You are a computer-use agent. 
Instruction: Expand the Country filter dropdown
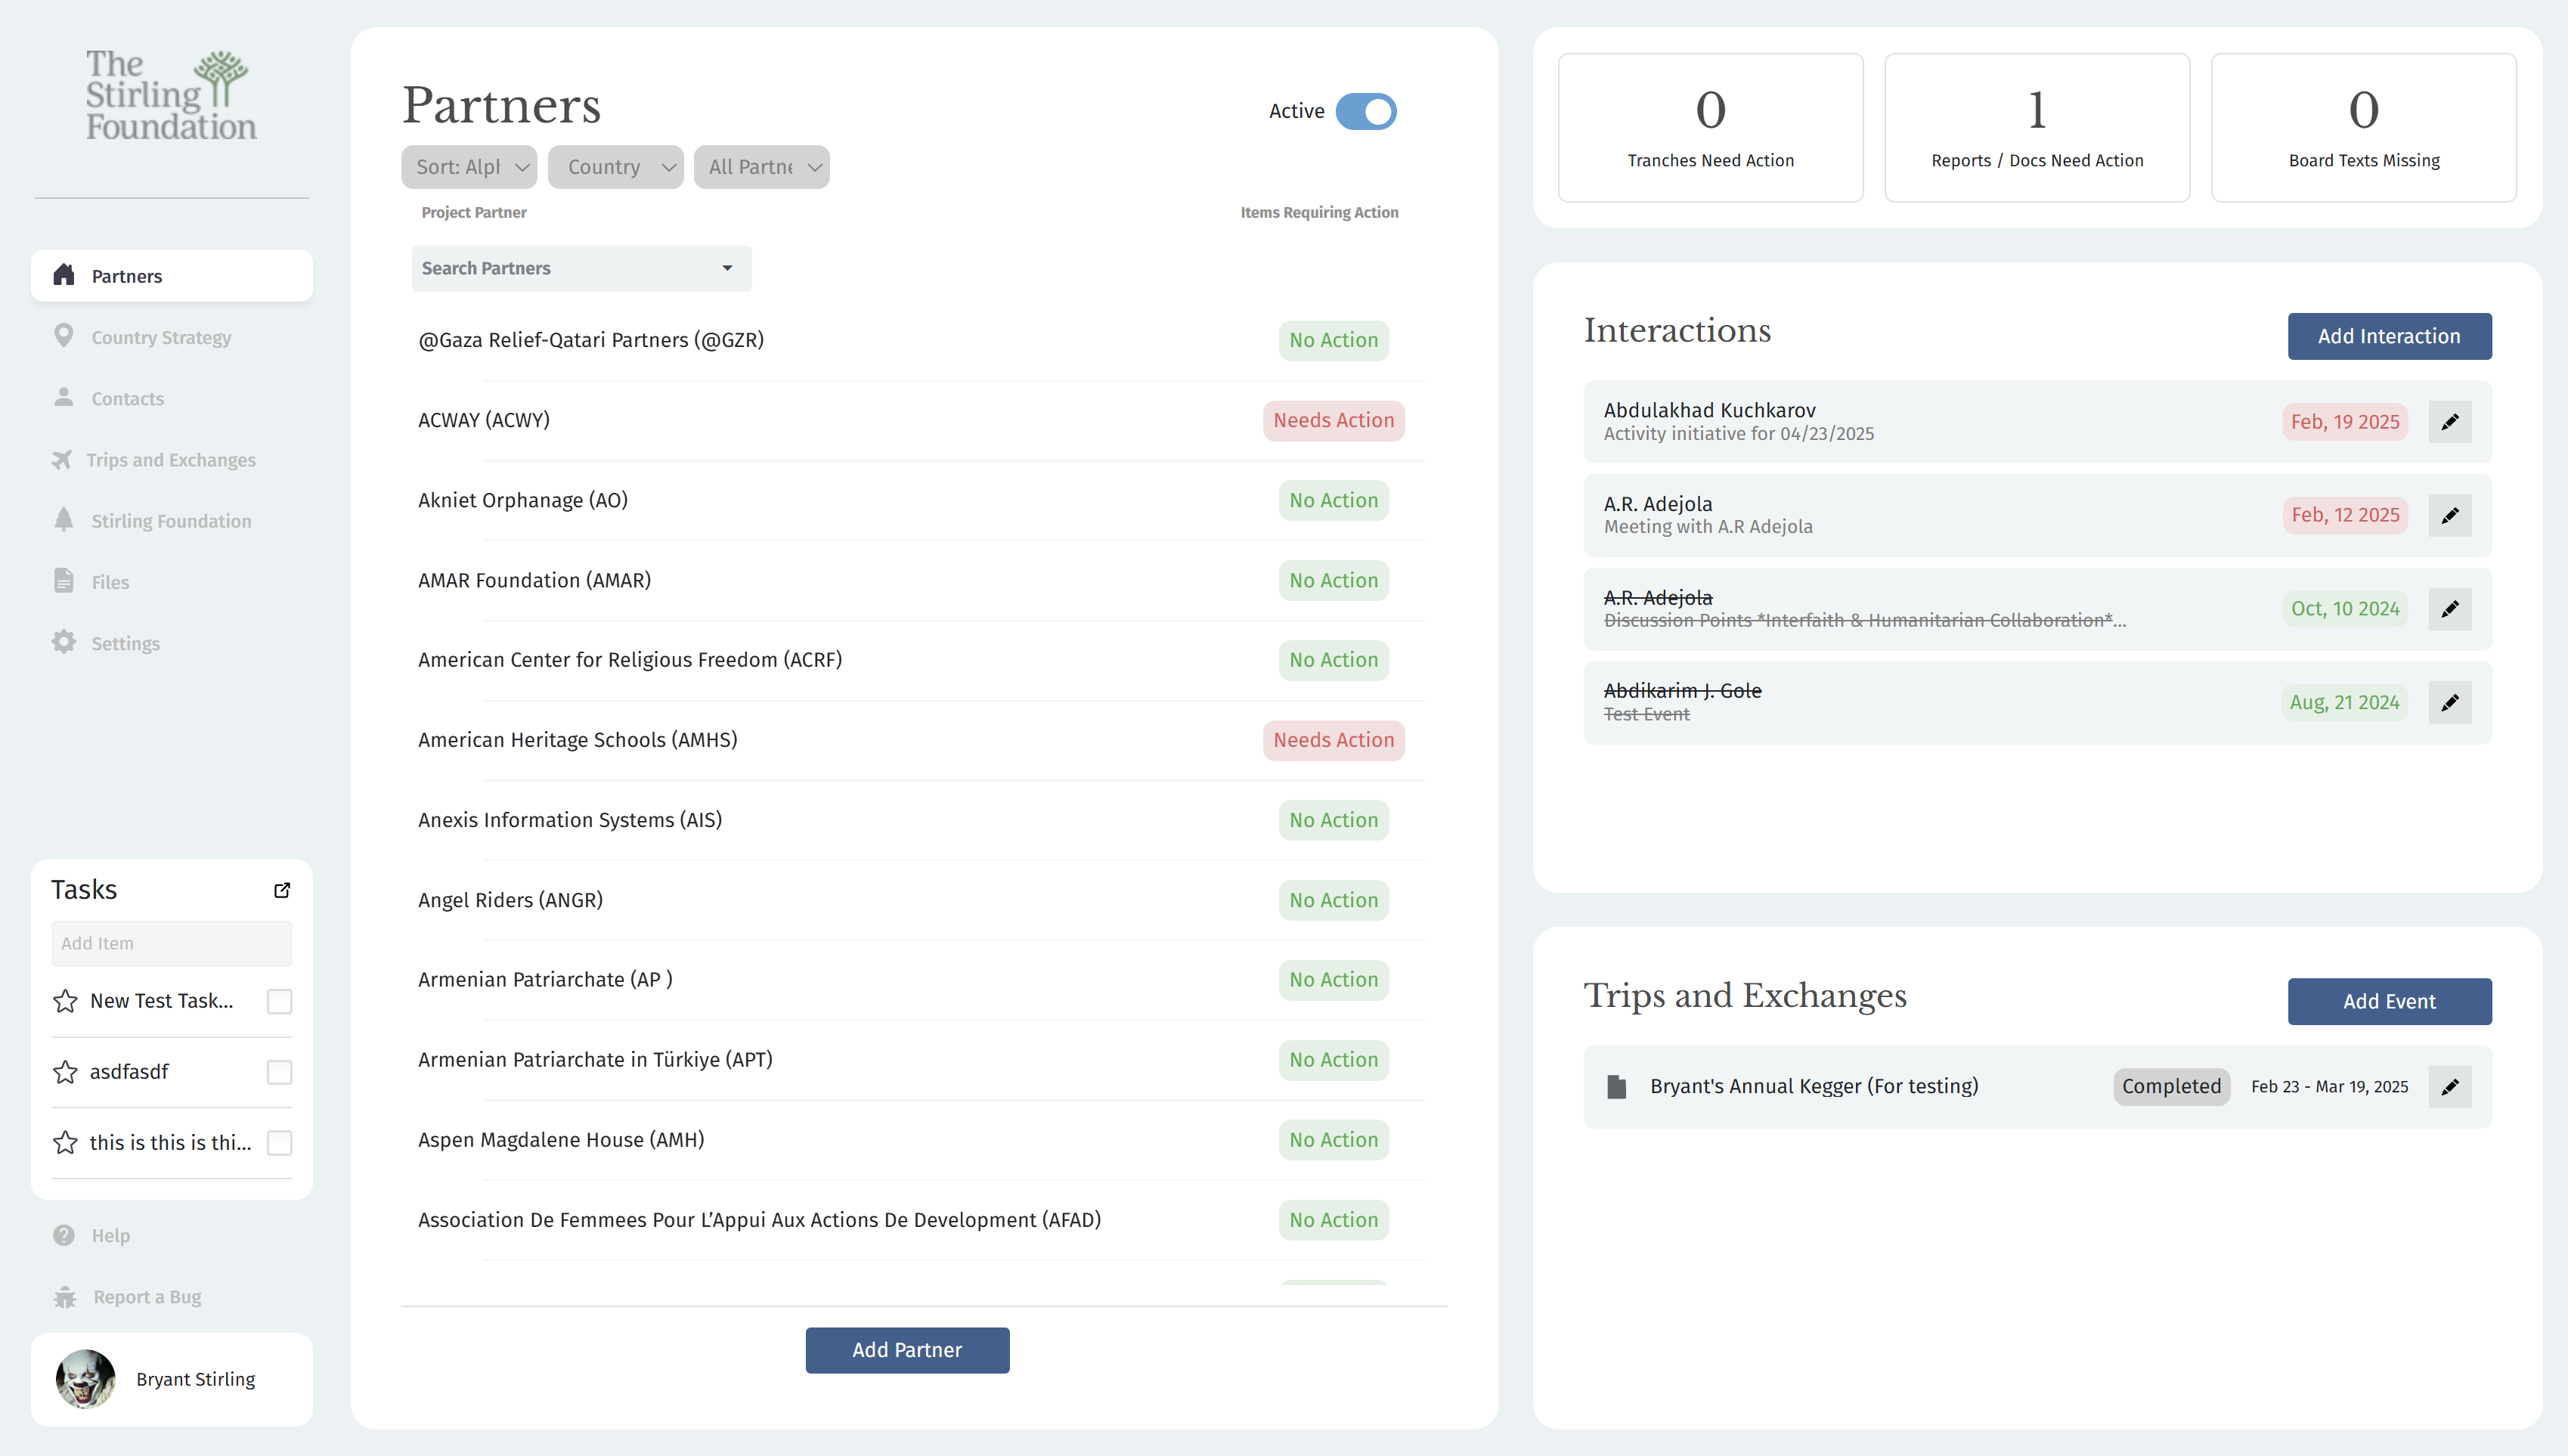[615, 166]
